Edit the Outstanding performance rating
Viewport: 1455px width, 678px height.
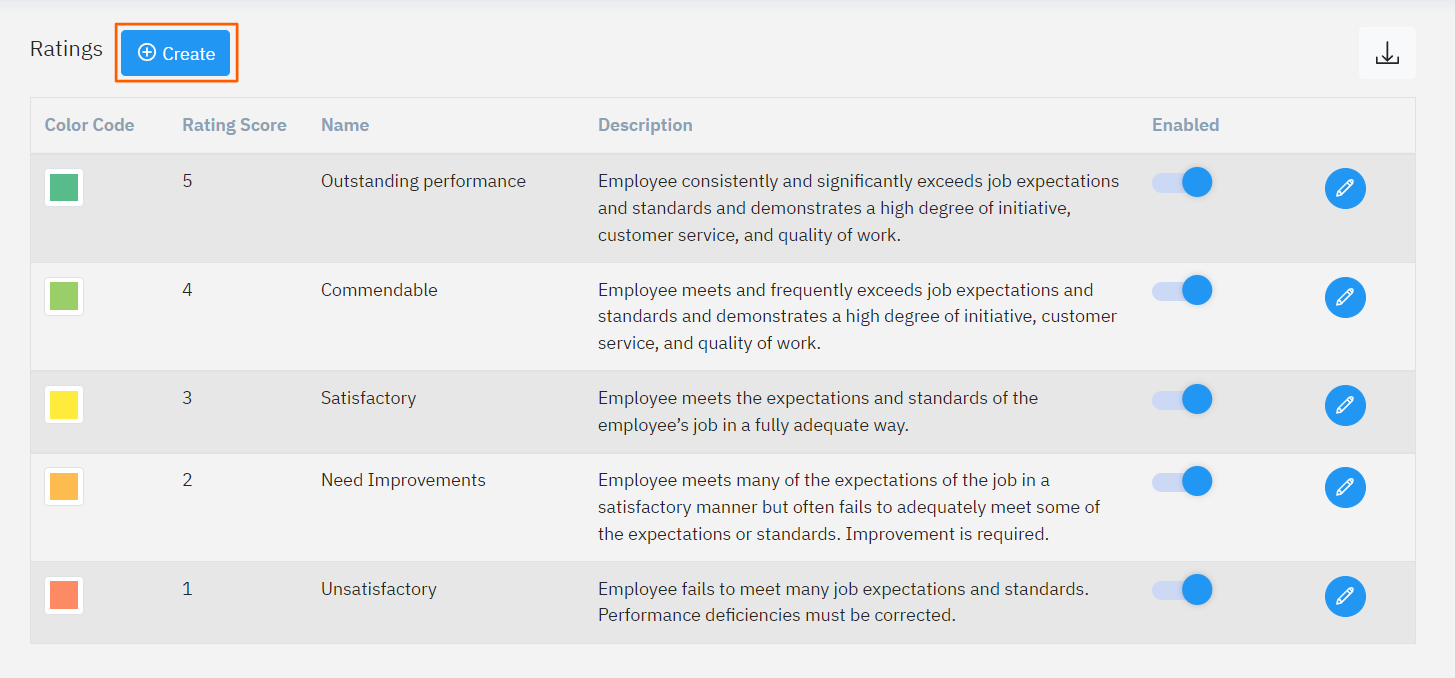coord(1345,188)
